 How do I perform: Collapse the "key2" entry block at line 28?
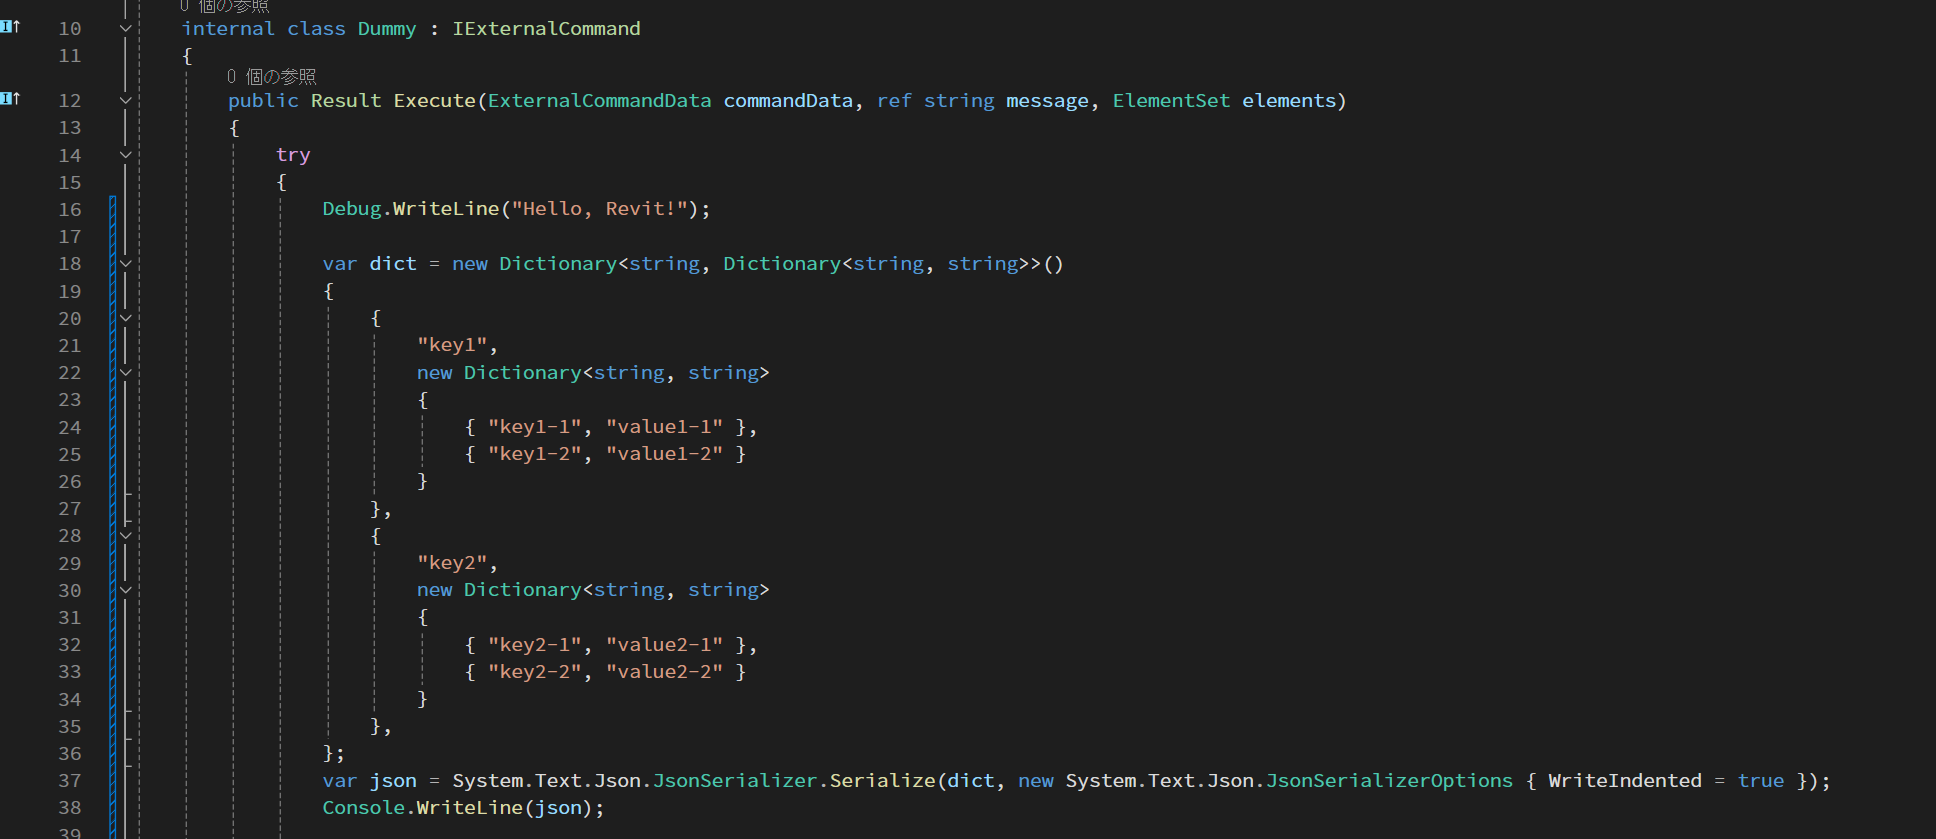(126, 536)
